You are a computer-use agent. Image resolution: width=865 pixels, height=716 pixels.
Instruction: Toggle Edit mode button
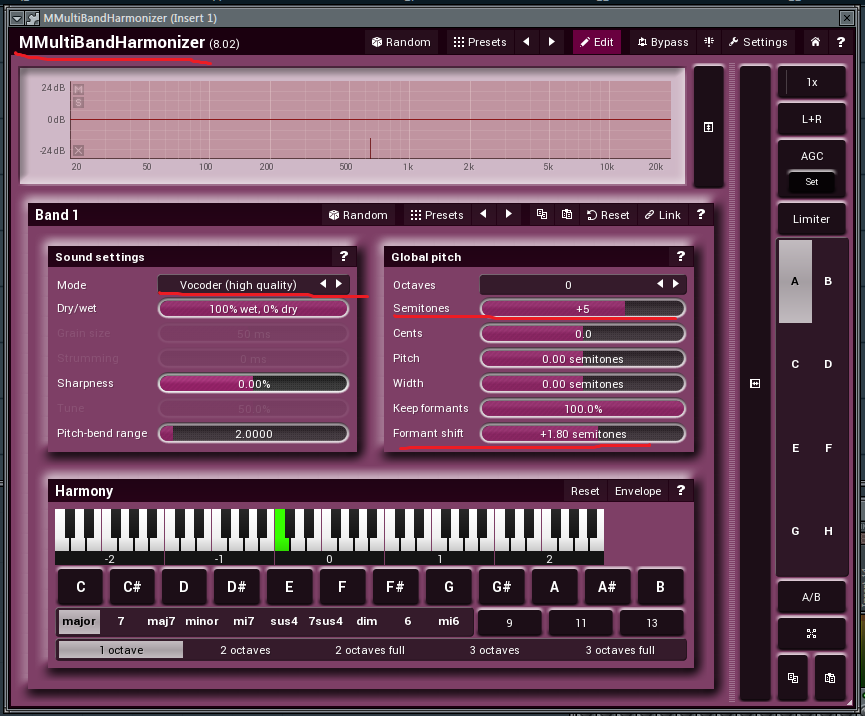coord(597,42)
